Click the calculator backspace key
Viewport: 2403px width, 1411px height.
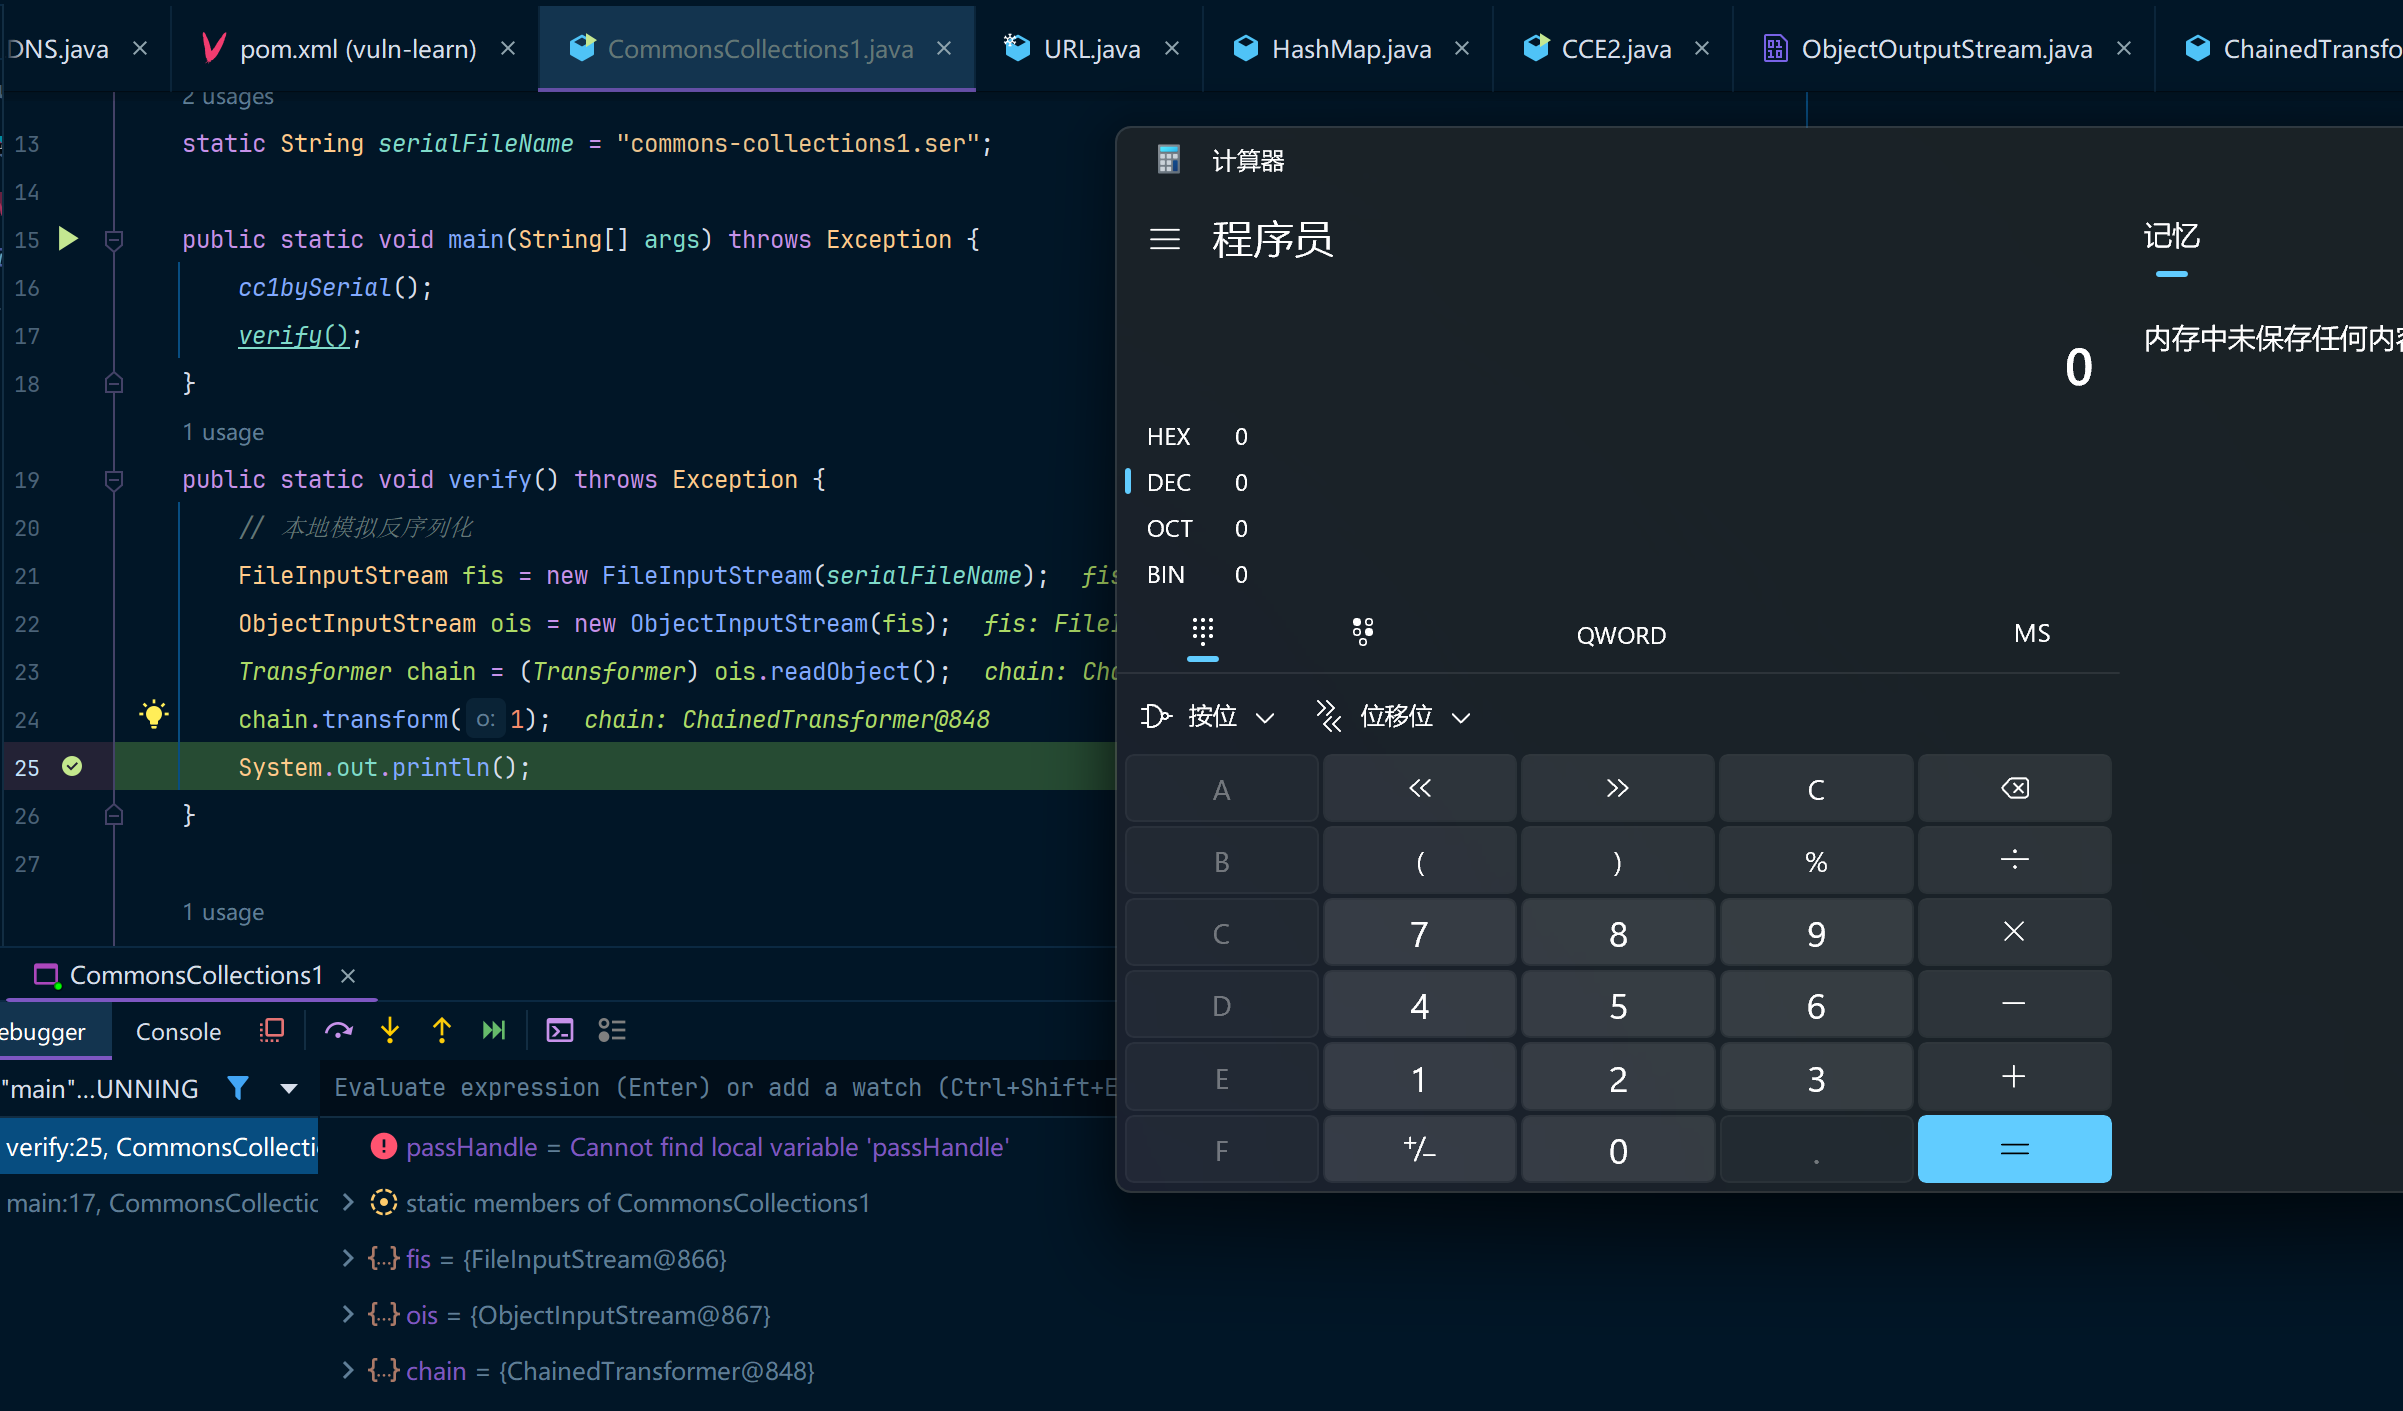[x=2014, y=789]
